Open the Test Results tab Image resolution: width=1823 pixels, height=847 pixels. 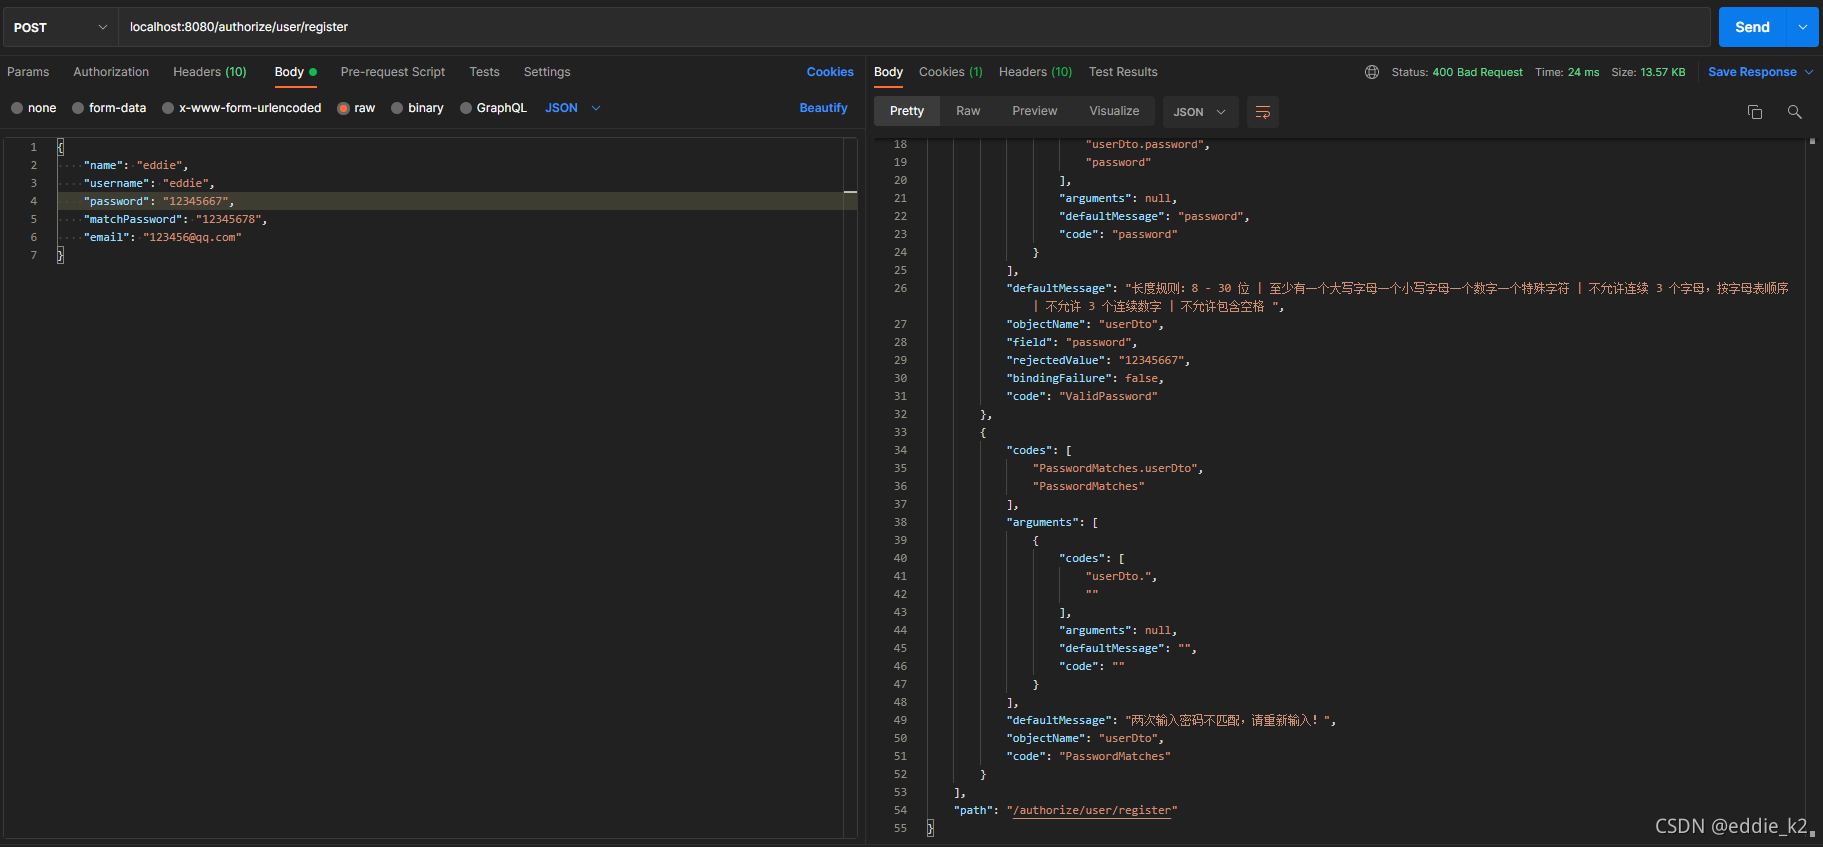click(x=1123, y=72)
